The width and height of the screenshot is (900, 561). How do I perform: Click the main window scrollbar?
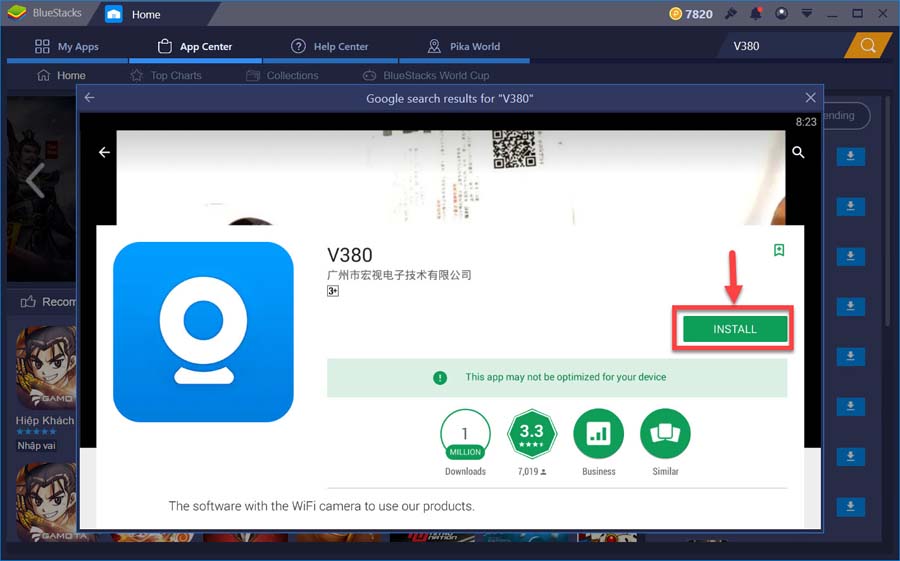coord(889,211)
